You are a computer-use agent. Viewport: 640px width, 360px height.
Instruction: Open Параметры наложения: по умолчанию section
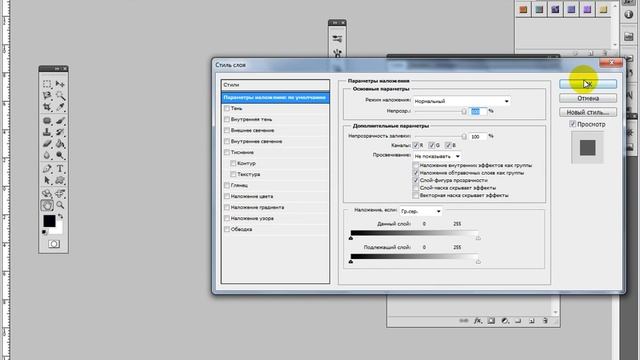click(276, 98)
